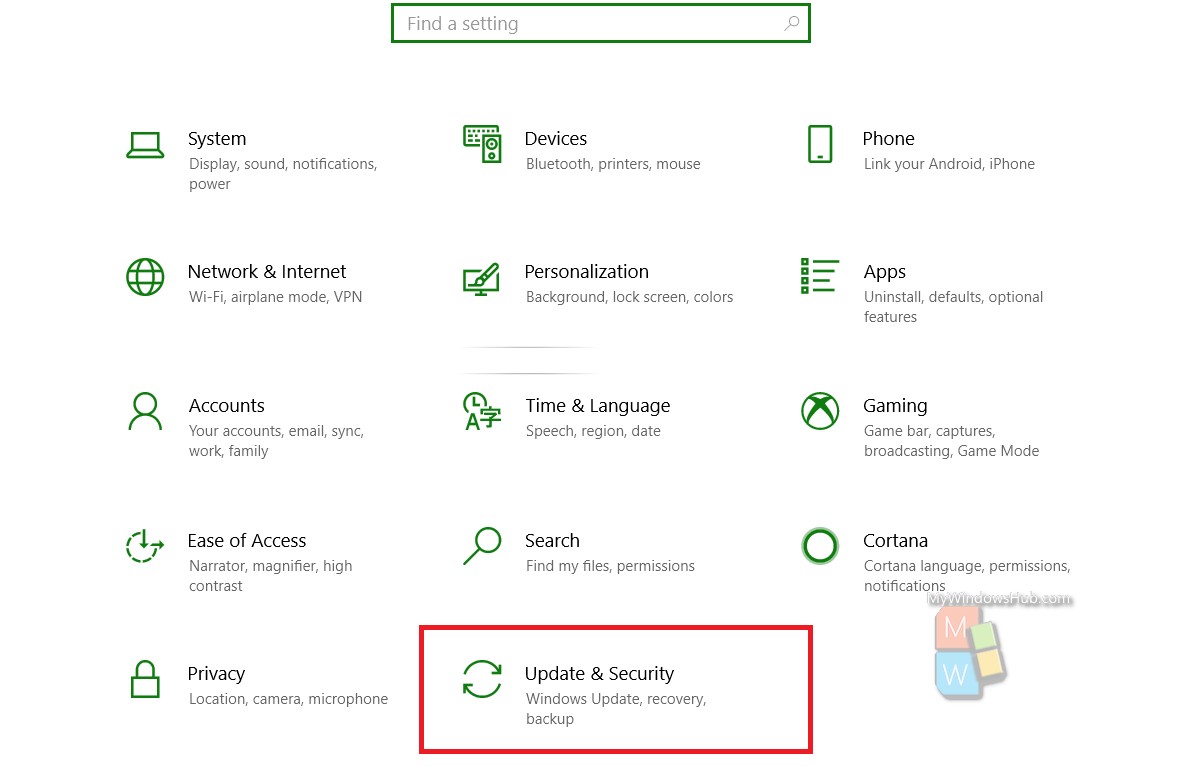Open Time & Language title

tap(598, 407)
